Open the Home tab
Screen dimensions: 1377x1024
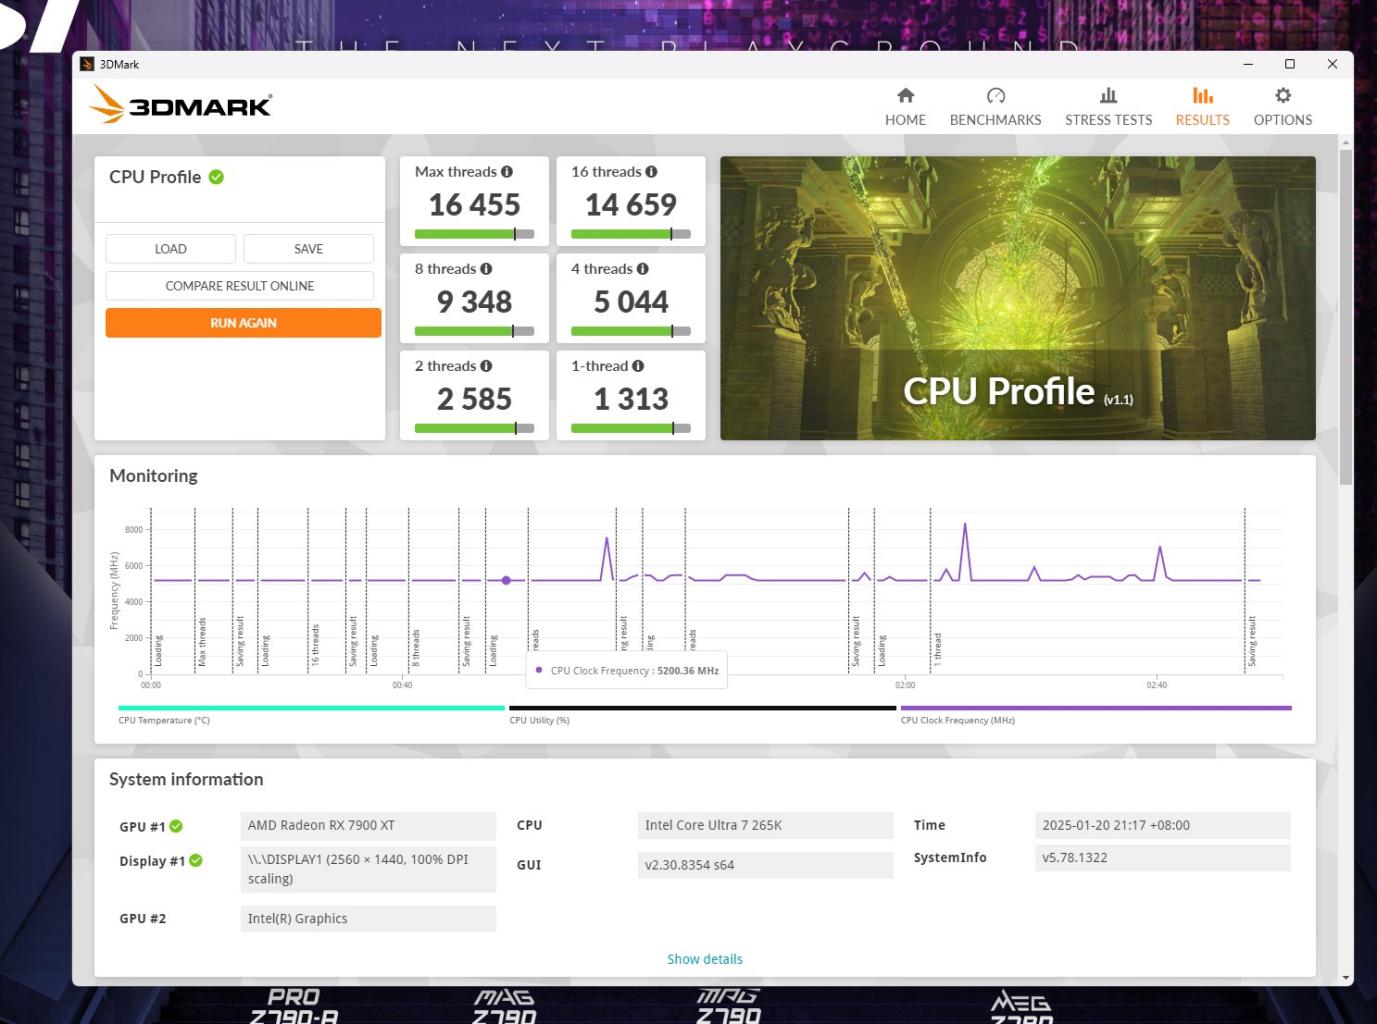tap(905, 106)
